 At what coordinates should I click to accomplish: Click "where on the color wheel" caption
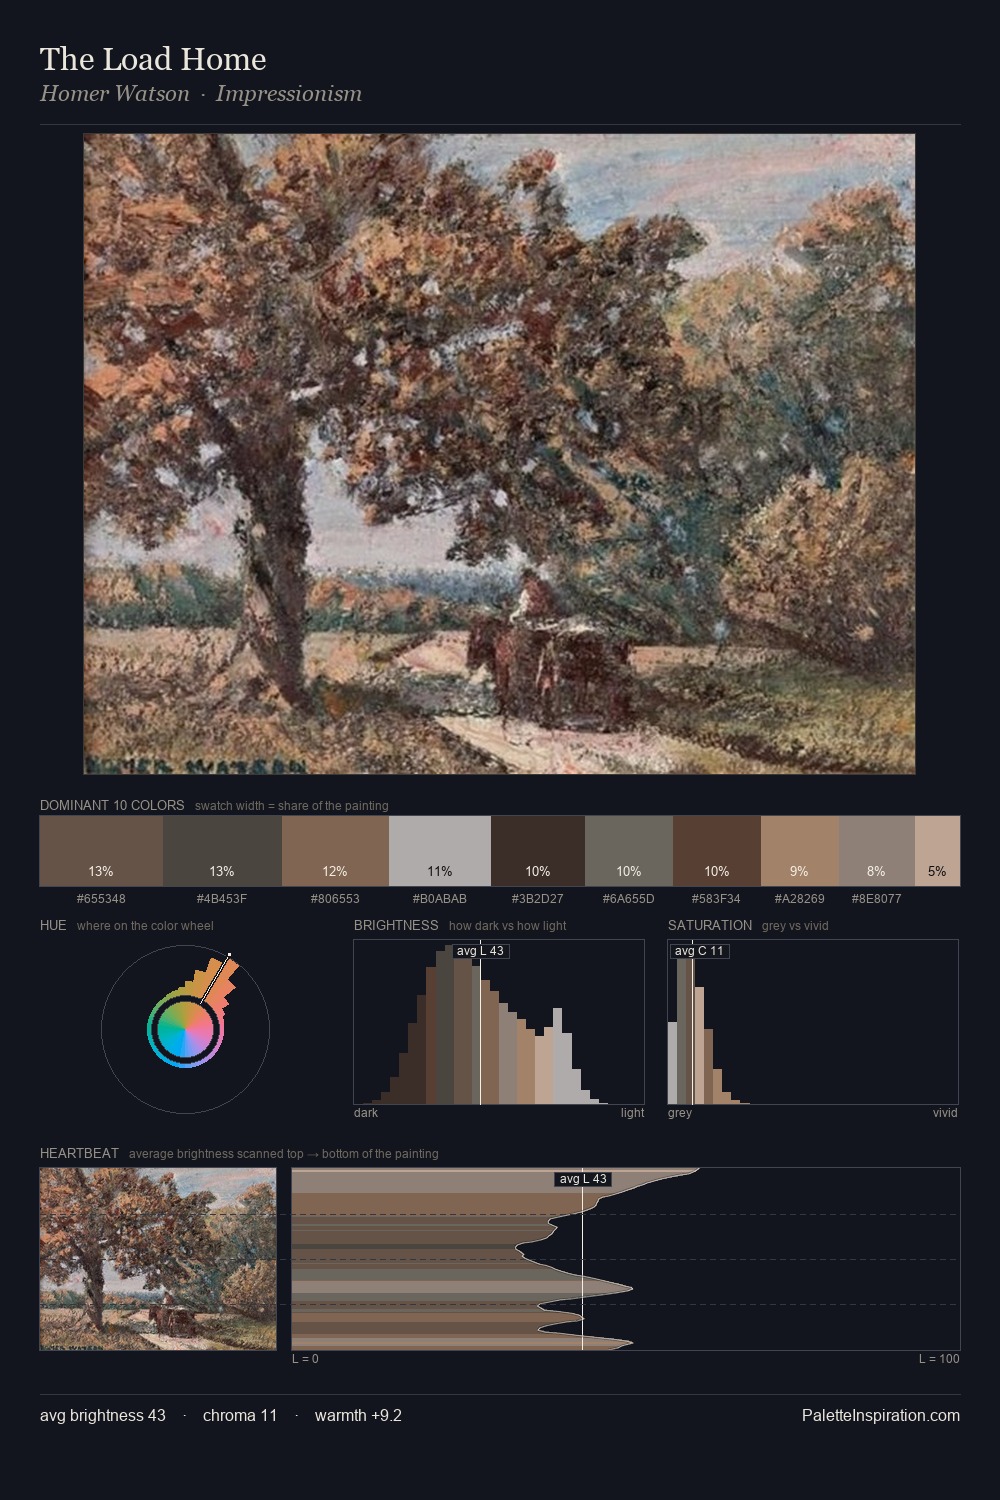(145, 926)
